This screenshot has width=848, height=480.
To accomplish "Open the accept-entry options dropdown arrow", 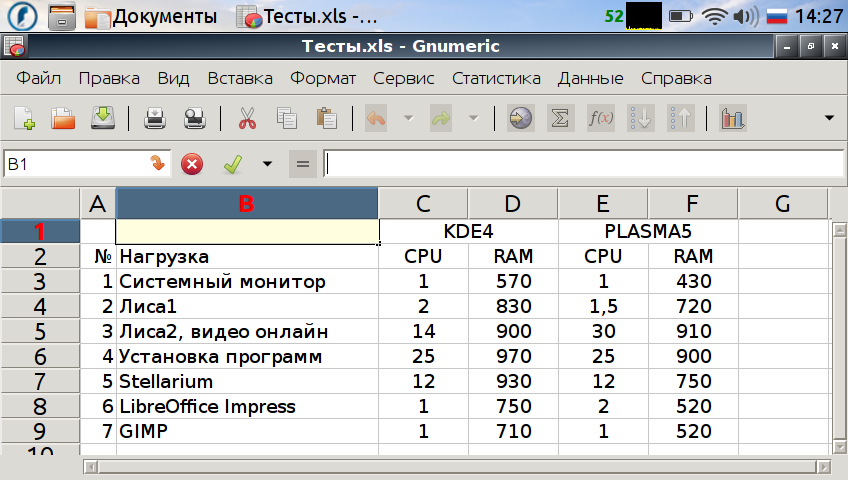I will [267, 164].
